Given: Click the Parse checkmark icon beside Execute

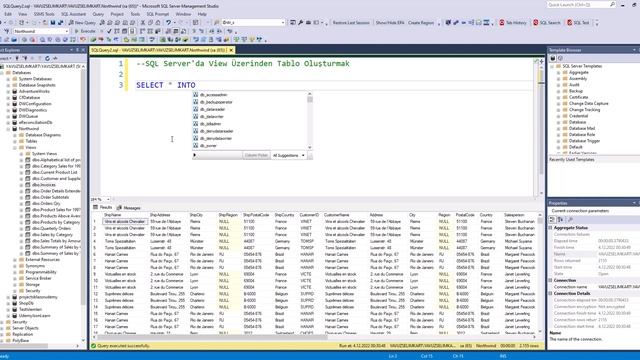Looking at the screenshot, I should [x=109, y=31].
